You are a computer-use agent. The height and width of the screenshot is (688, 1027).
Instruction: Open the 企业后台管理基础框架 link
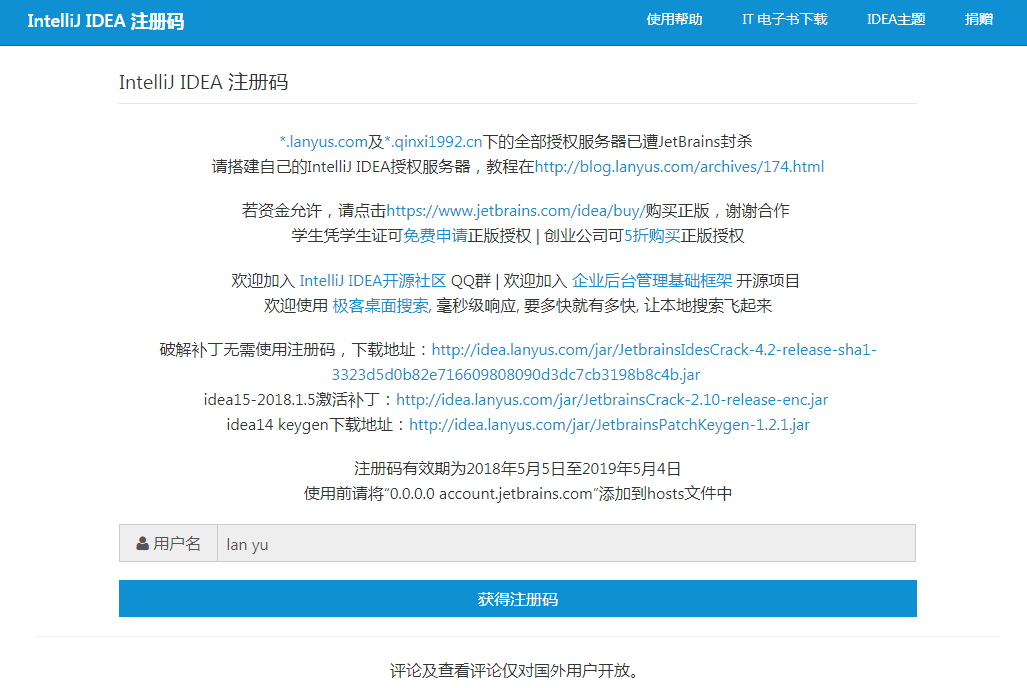point(652,280)
